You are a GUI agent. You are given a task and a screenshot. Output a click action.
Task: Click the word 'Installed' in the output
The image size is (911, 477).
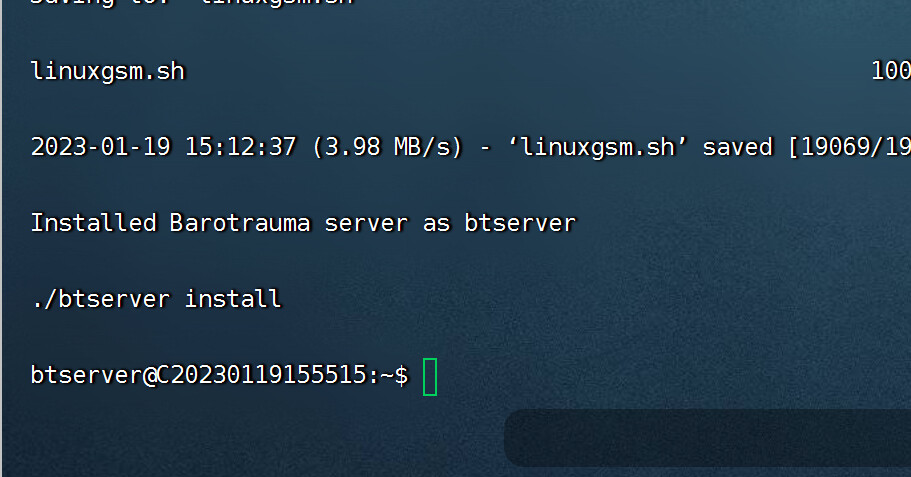pos(93,222)
